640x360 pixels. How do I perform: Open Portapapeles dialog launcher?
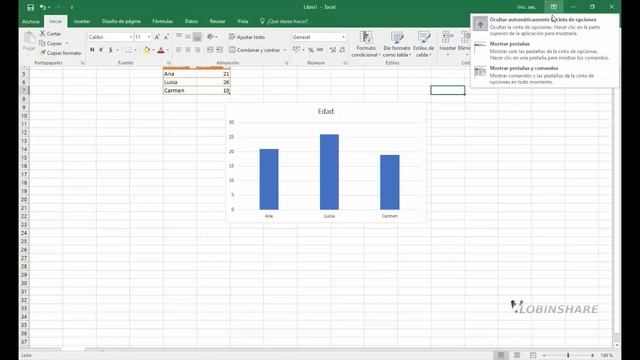pos(83,63)
